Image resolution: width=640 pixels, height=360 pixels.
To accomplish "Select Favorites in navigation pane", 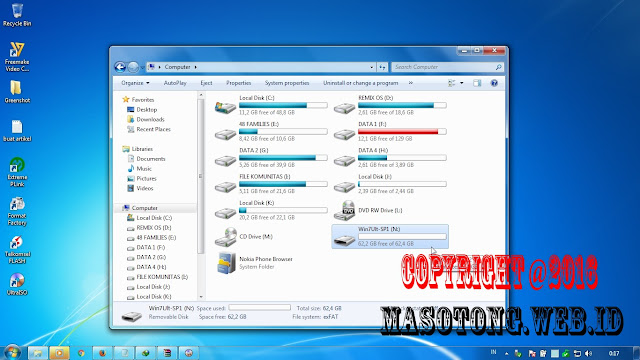I will pos(142,100).
